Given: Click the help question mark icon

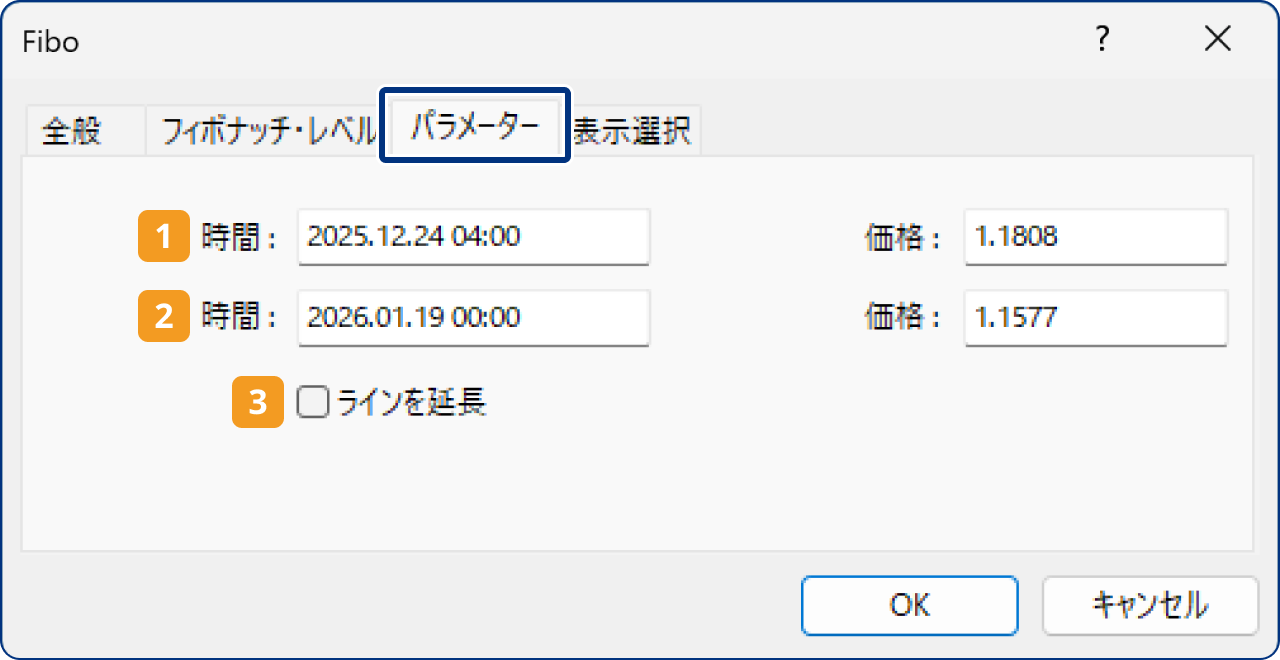Looking at the screenshot, I should 1102,40.
